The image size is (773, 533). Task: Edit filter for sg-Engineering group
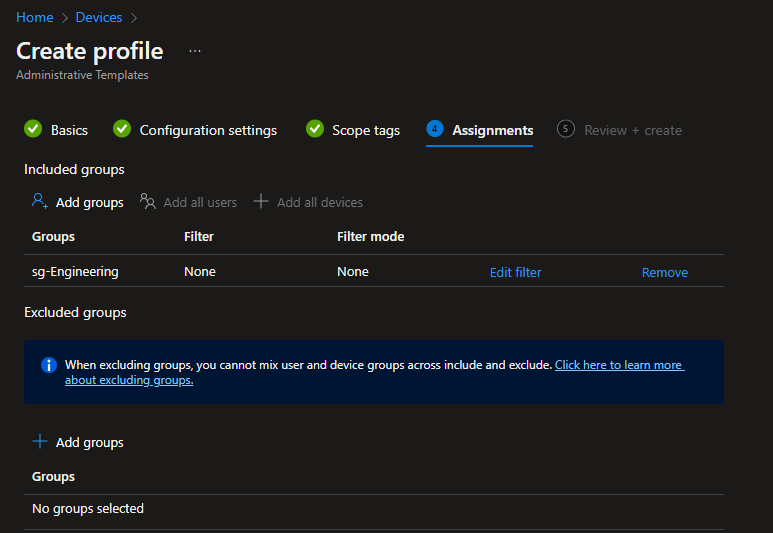coord(515,272)
